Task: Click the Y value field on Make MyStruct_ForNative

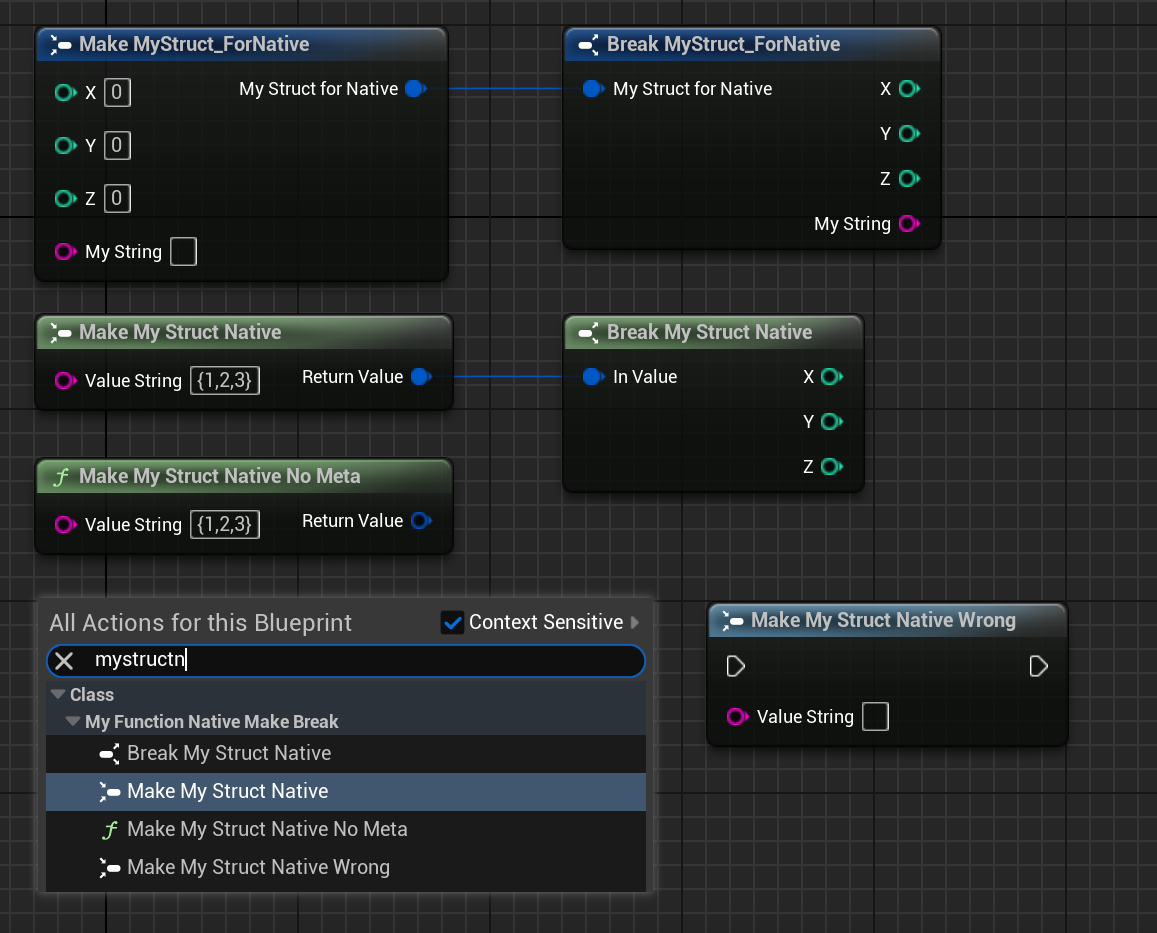Action: click(x=117, y=146)
